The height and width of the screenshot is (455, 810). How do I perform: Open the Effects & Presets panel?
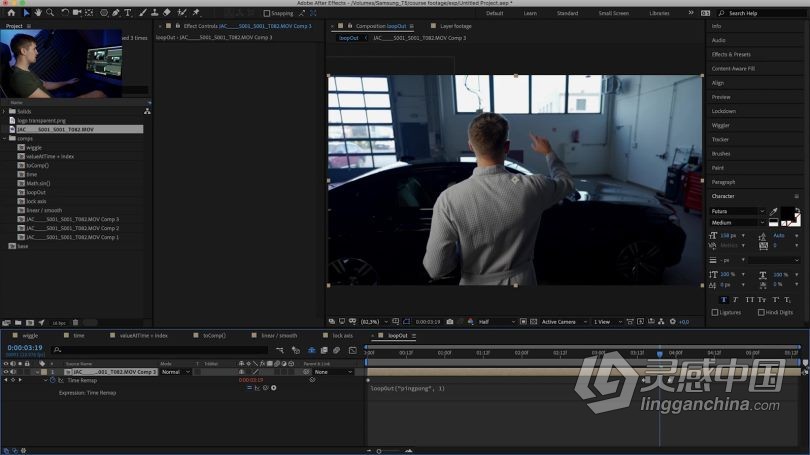tap(731, 54)
